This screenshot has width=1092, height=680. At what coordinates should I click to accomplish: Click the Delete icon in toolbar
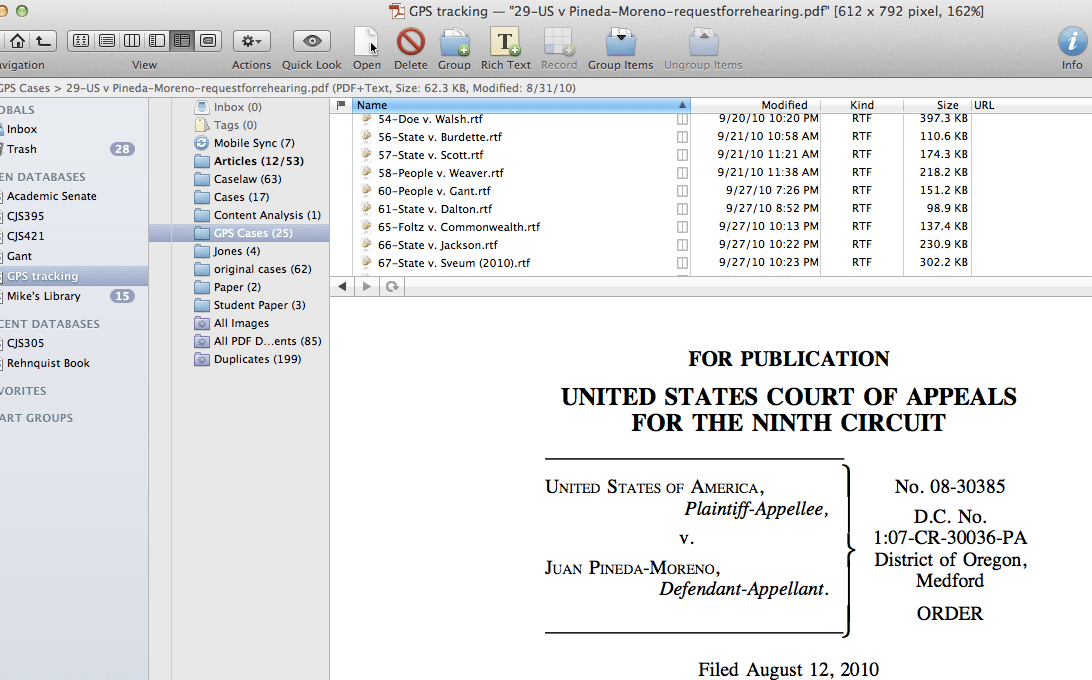click(410, 42)
